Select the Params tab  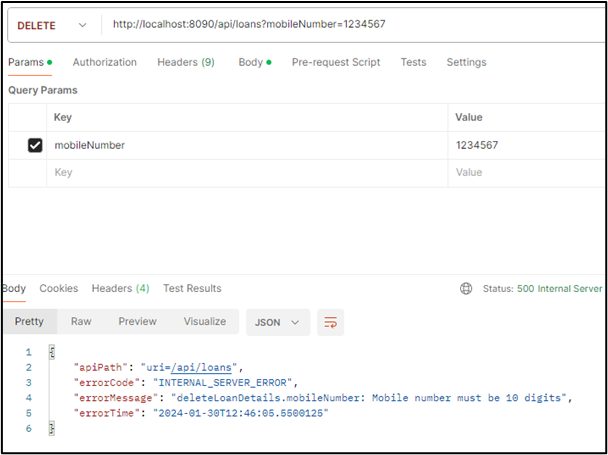pos(24,62)
